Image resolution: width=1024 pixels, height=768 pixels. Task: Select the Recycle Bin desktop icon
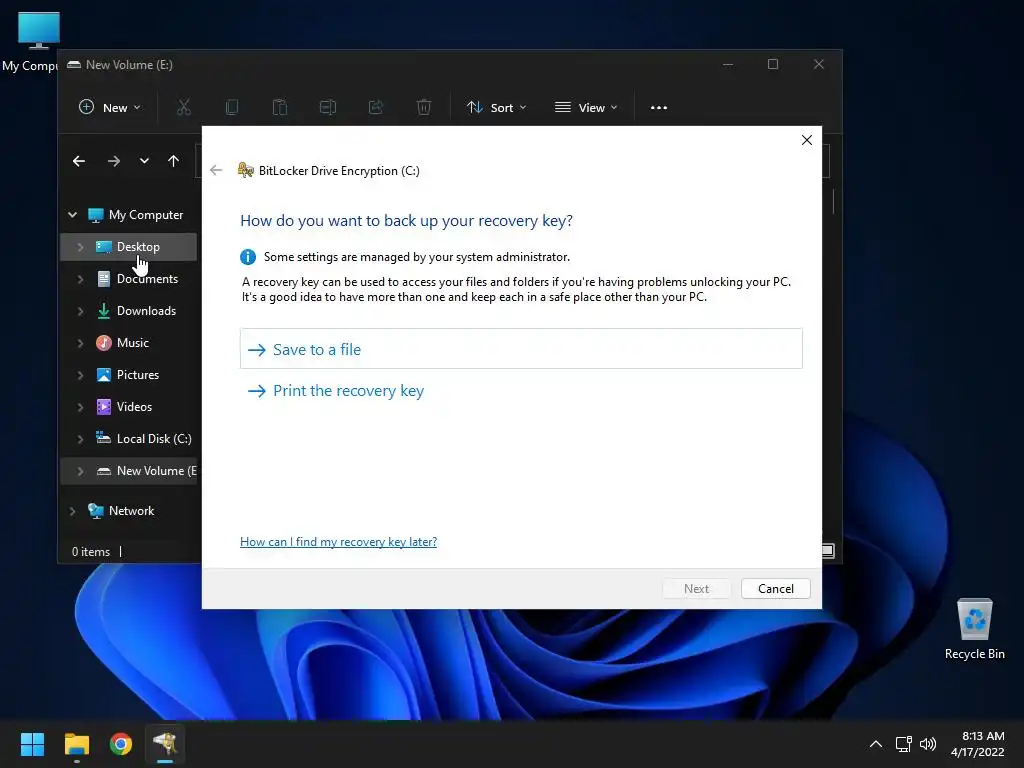tap(974, 629)
